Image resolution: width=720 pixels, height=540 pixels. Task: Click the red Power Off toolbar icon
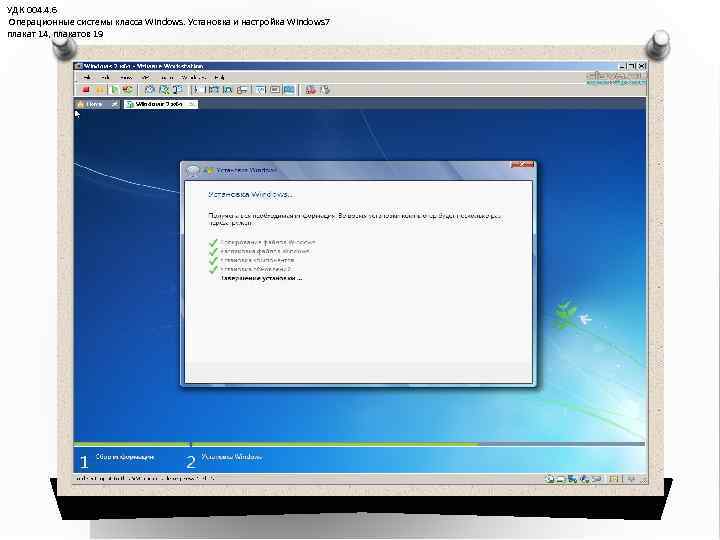tap(86, 90)
